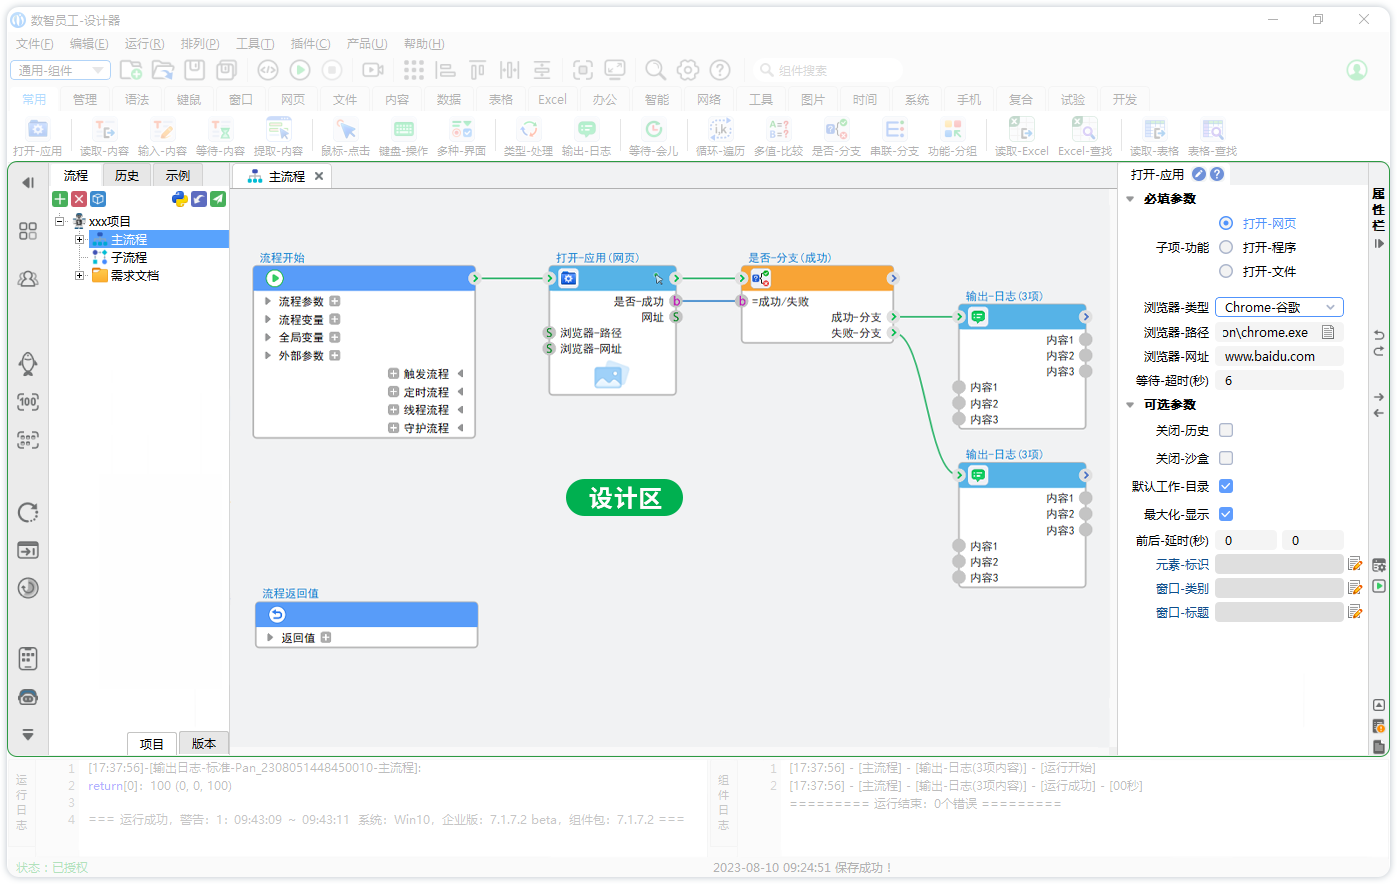Viewport: 1397px width, 884px height.
Task: Click the video record toolbar icon
Action: [373, 70]
